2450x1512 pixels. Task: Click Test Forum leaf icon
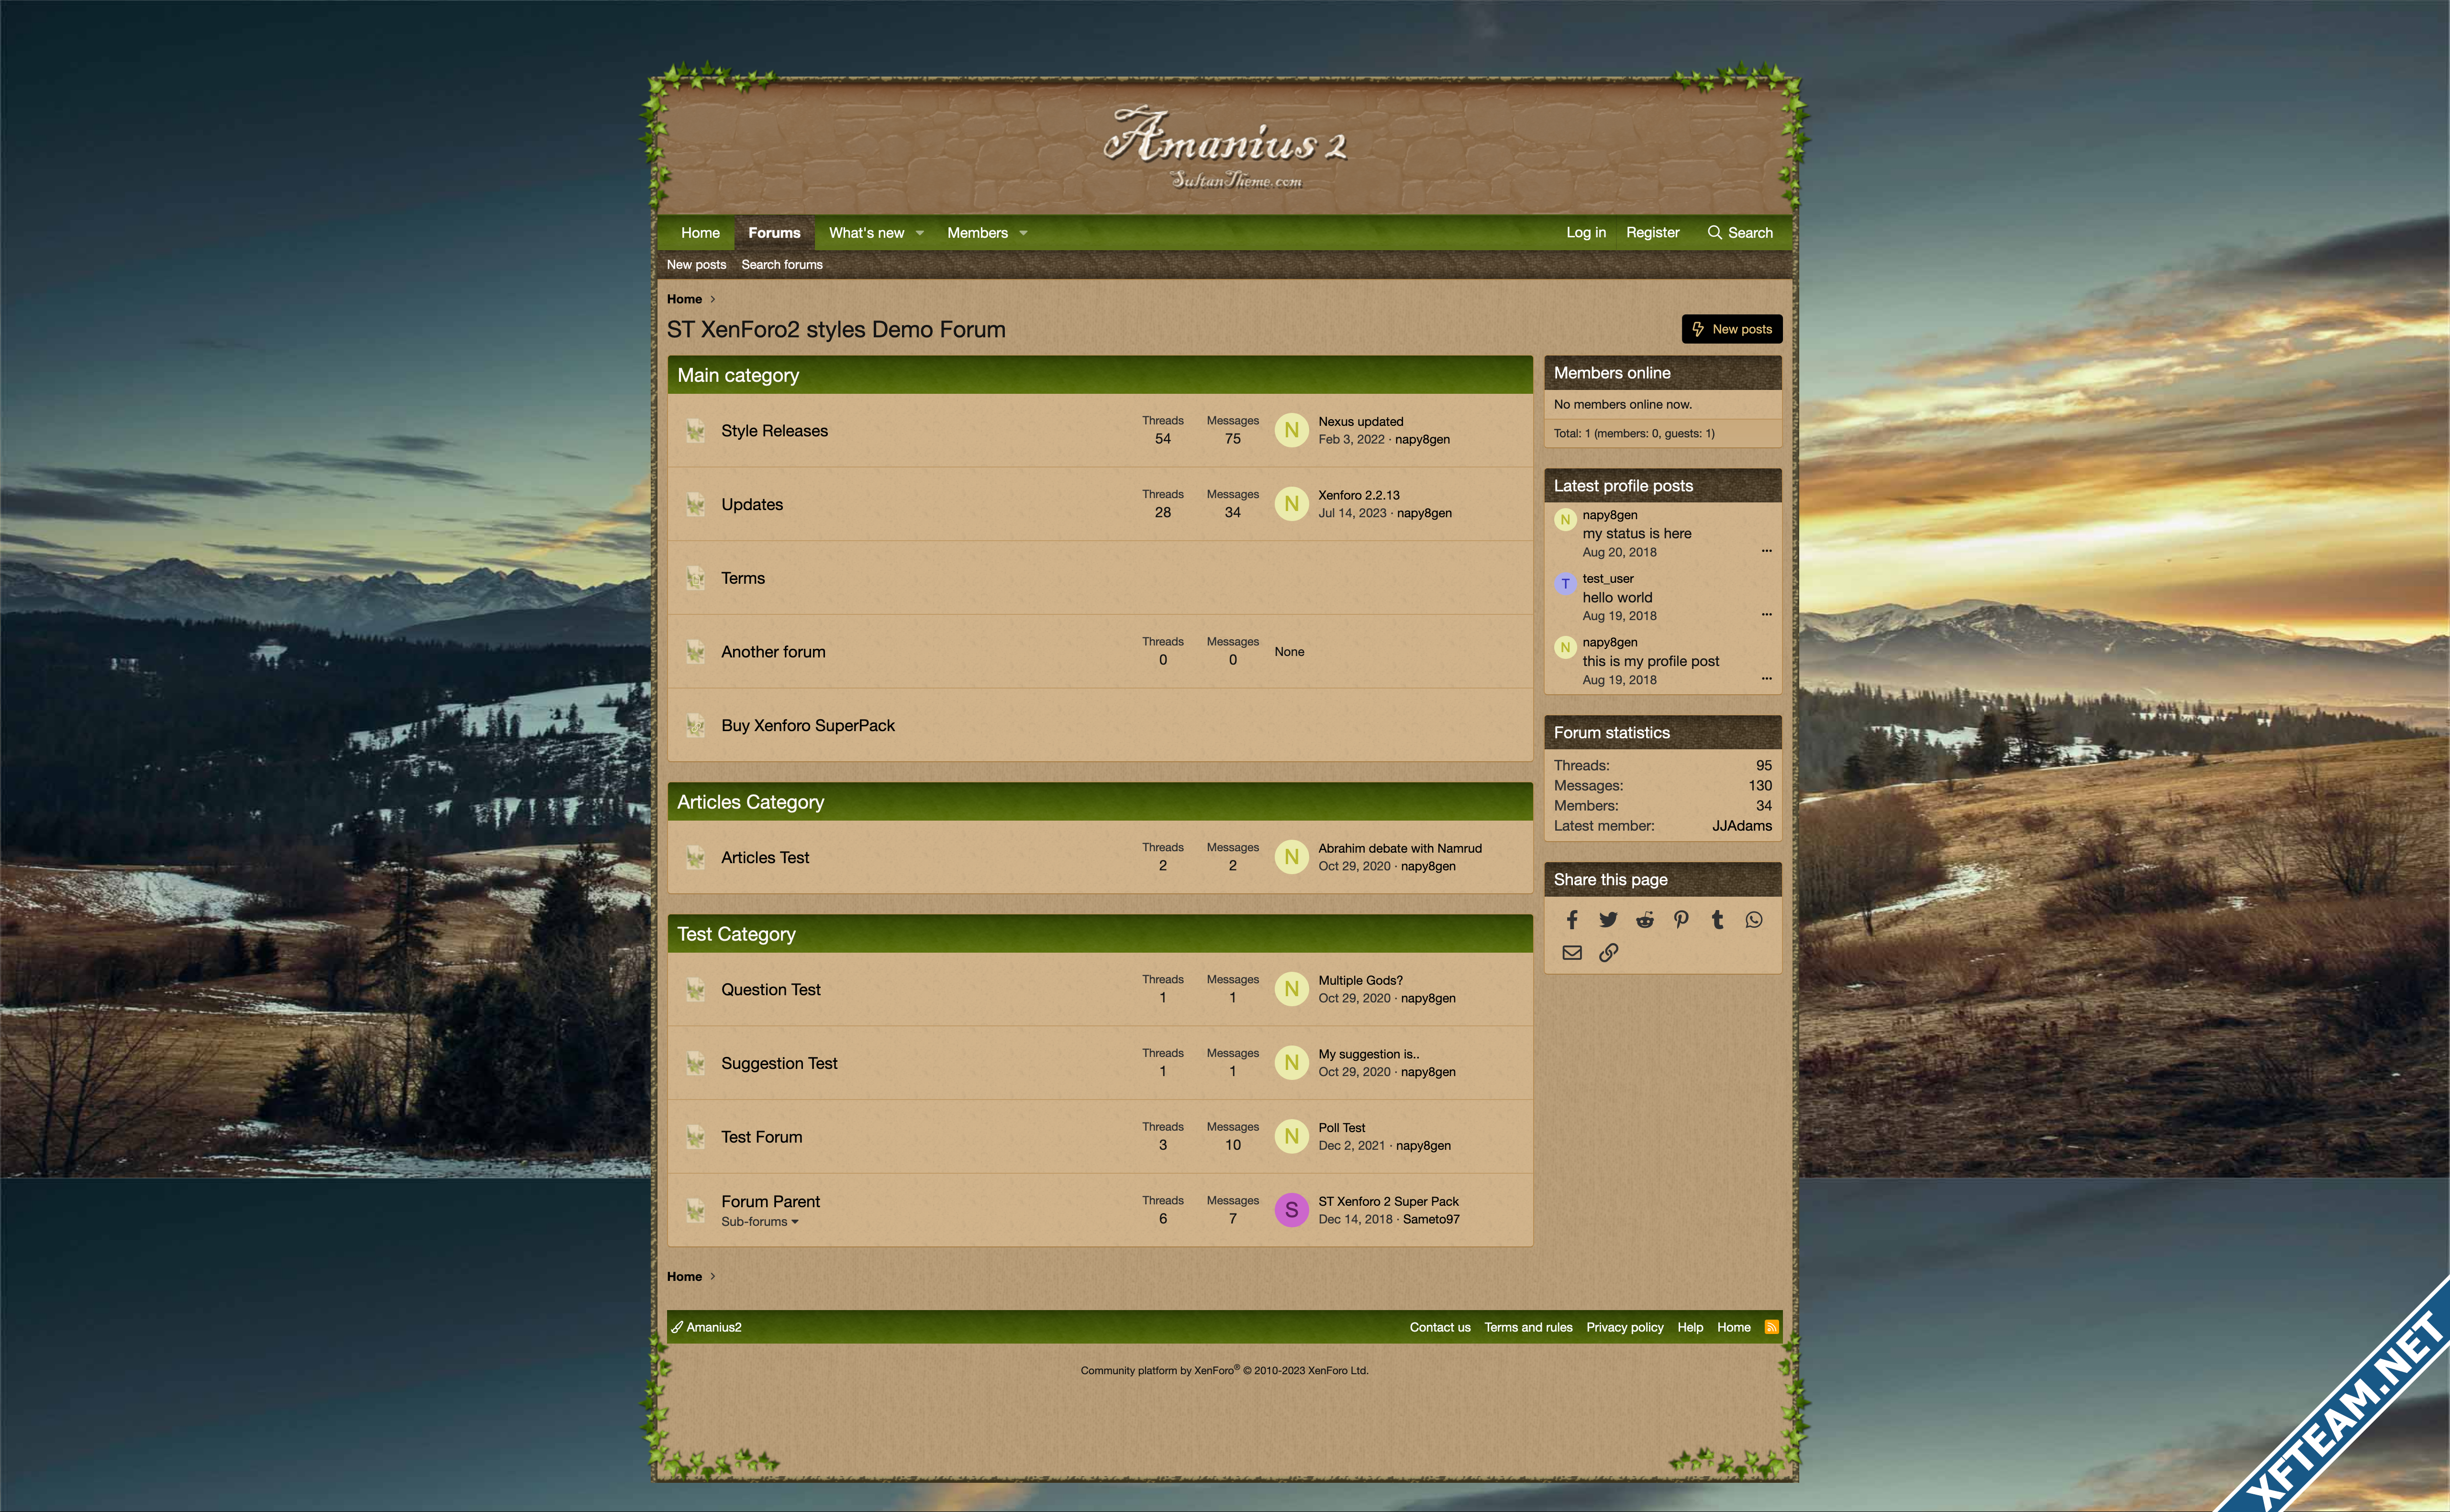pos(696,1137)
